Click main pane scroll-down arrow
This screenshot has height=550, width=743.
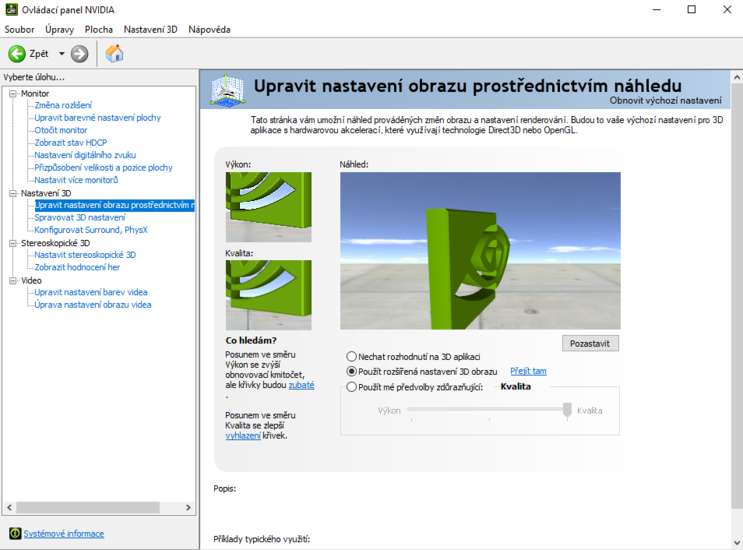[737, 543]
